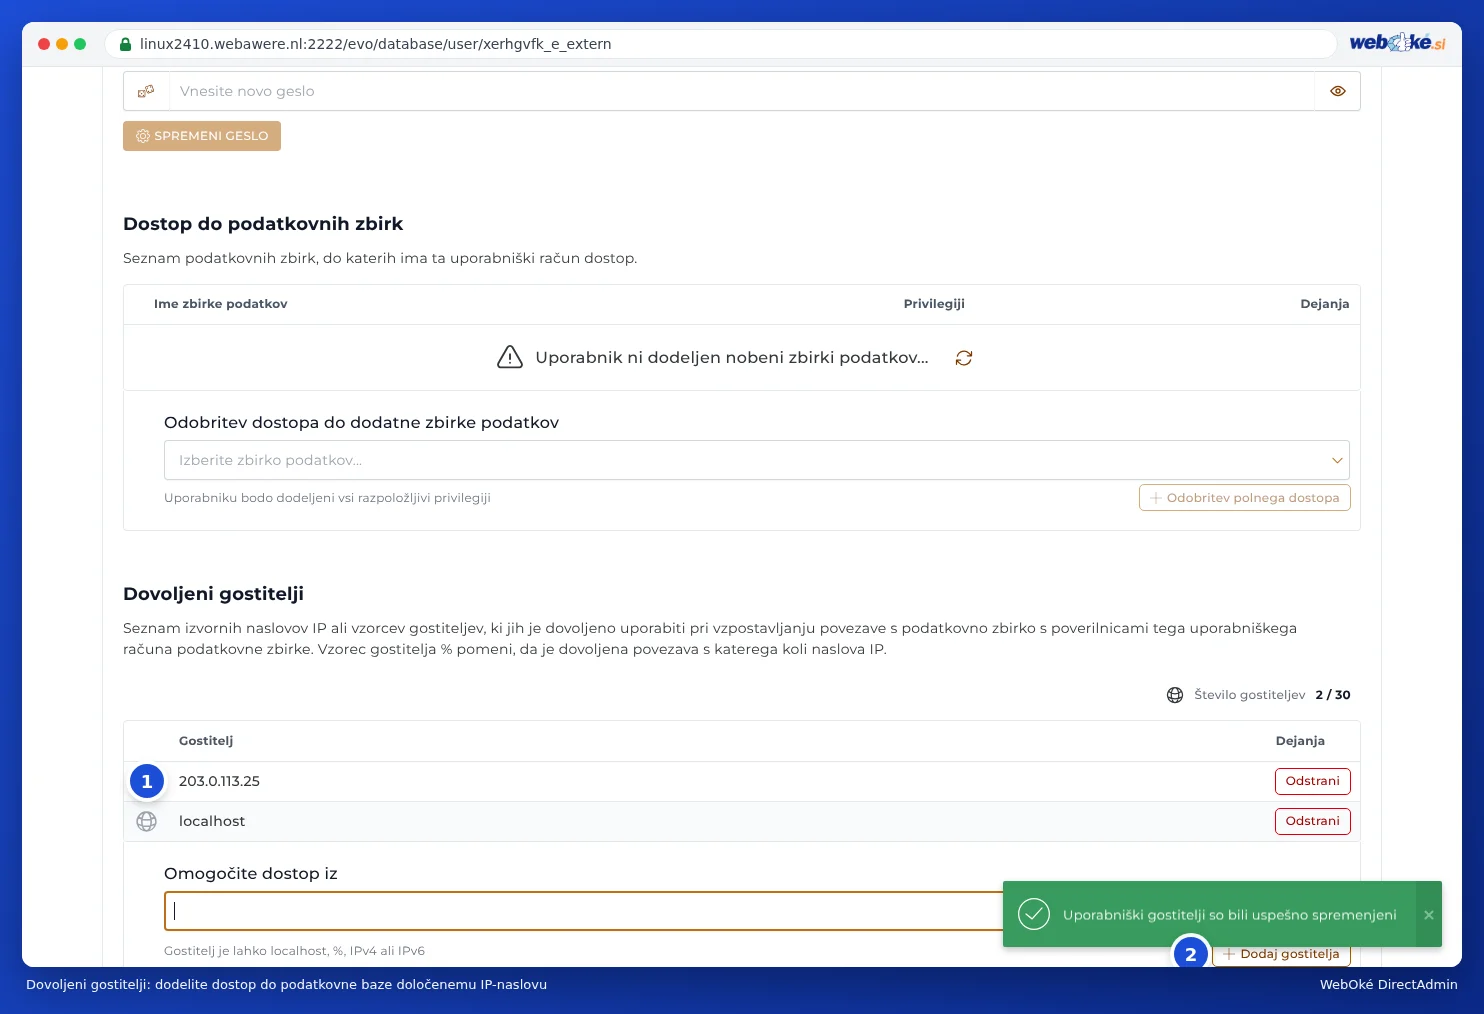Screen dimensions: 1484x1014
Task: Click the random password generator dice icon
Action: [x=146, y=91]
